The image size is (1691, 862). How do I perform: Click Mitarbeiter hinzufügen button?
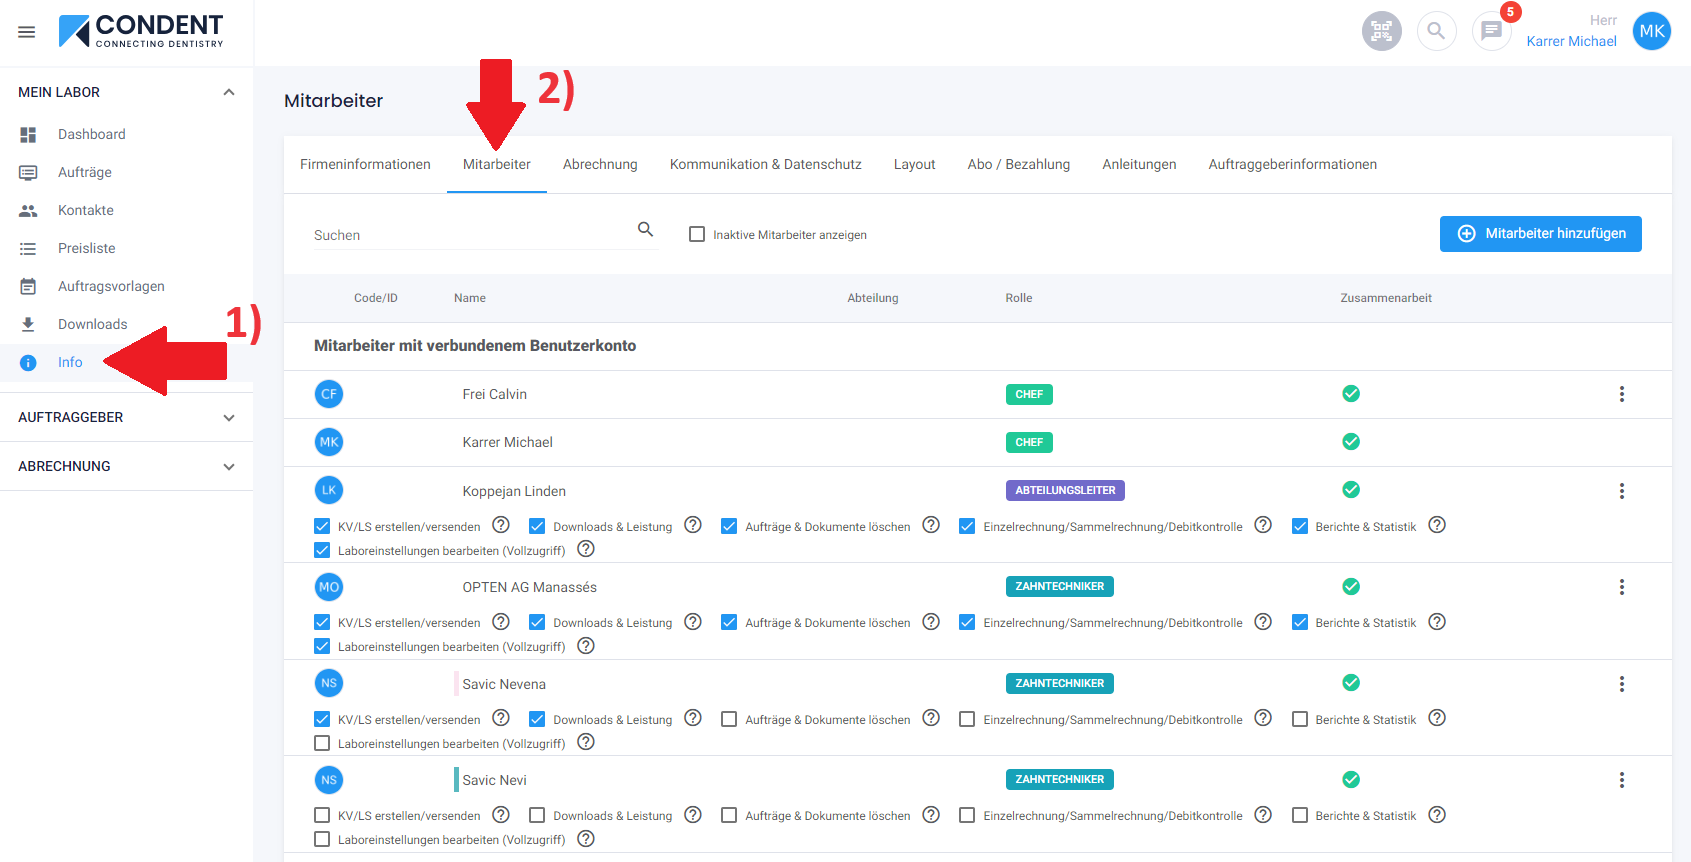click(1541, 233)
